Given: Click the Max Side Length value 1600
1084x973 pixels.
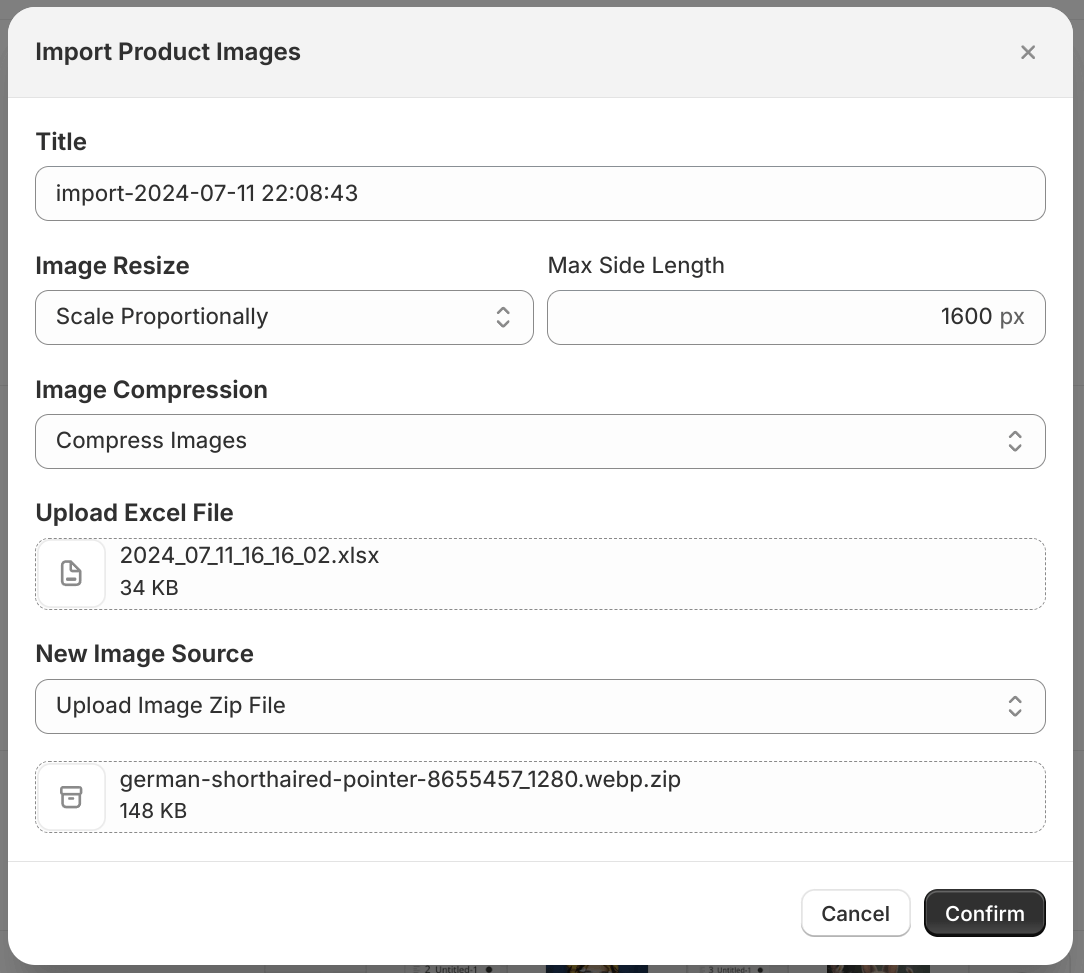Looking at the screenshot, I should [x=965, y=317].
